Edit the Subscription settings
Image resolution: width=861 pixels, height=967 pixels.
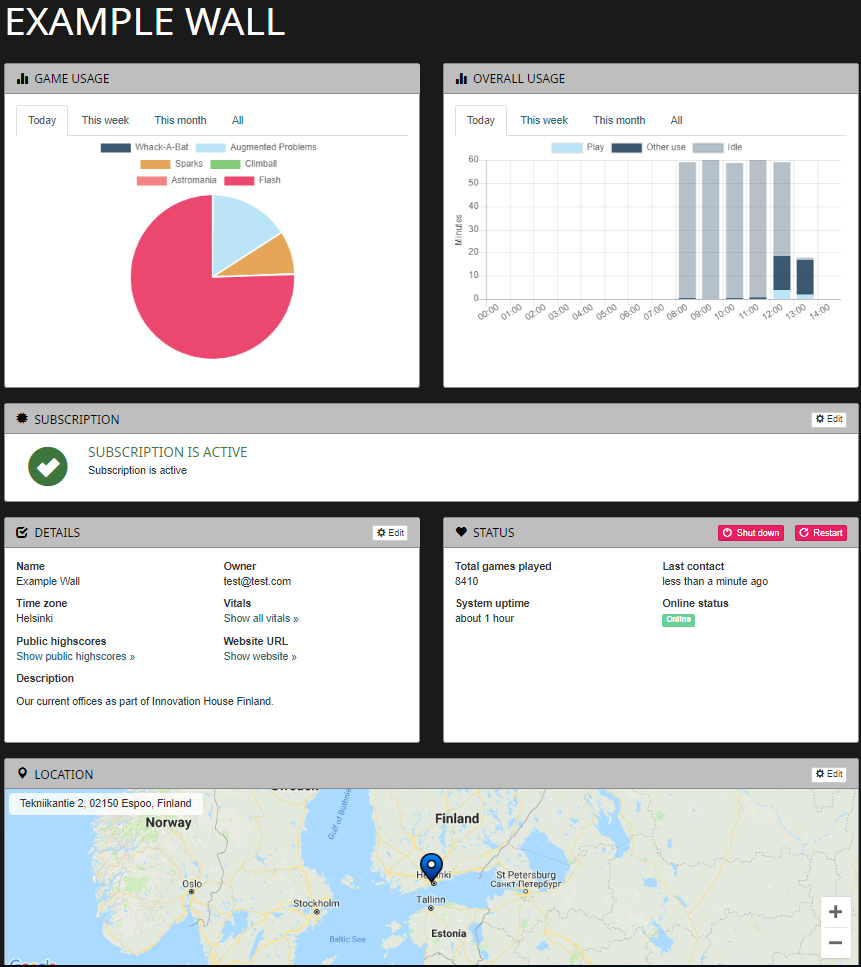coord(829,419)
